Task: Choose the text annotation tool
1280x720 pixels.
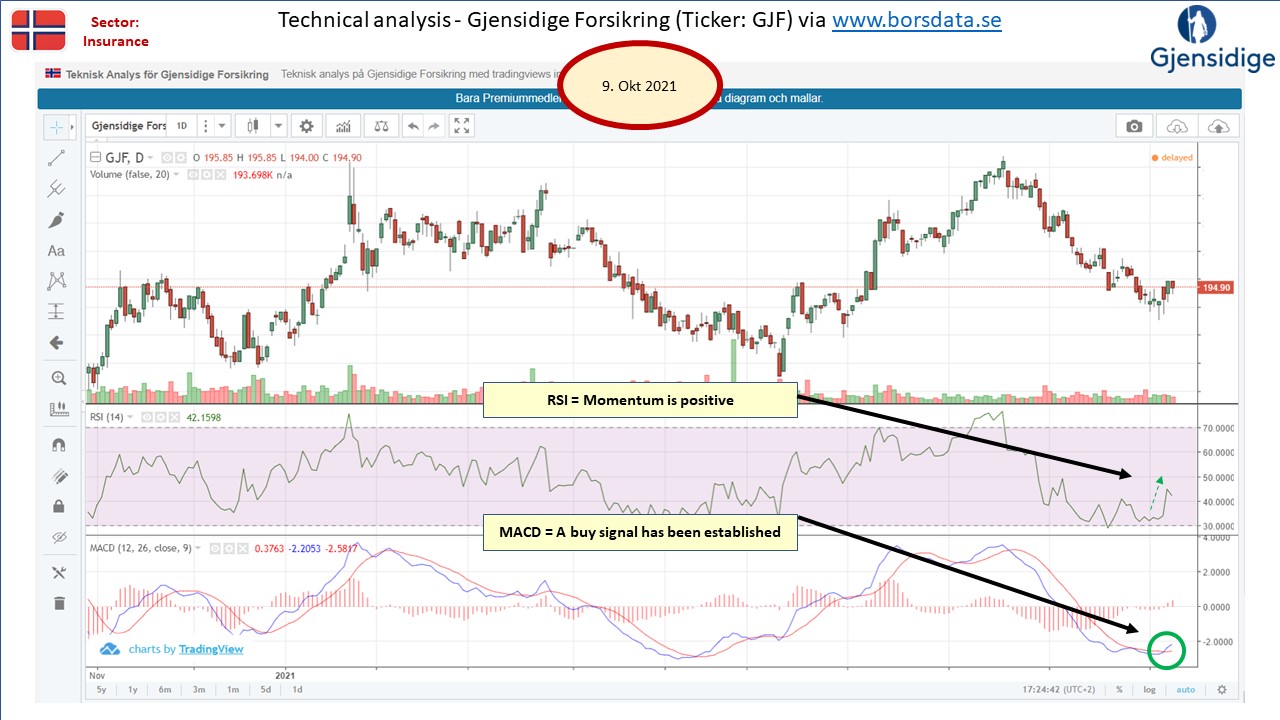Action: point(57,251)
